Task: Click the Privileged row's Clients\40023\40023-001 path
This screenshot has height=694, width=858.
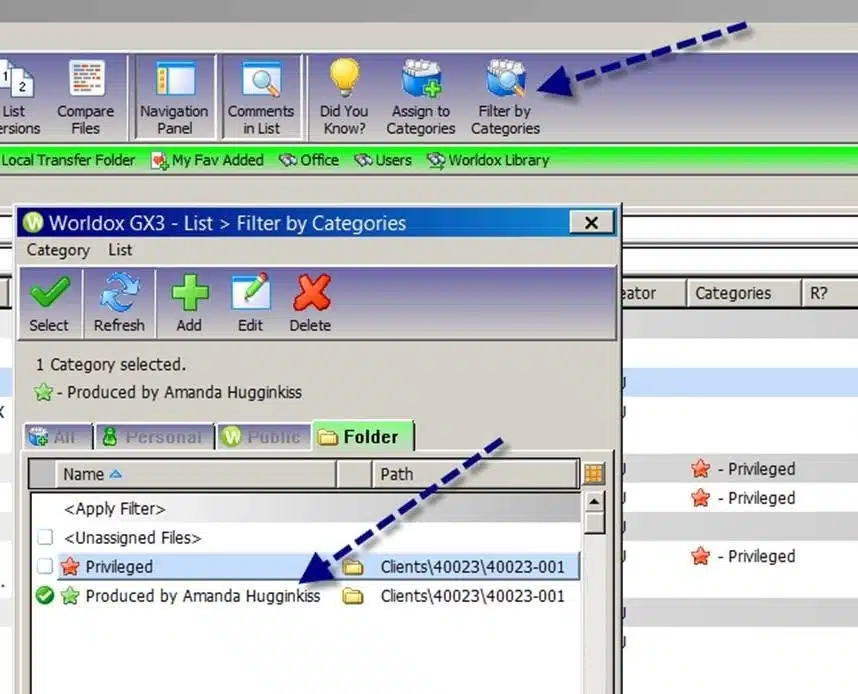Action: coord(473,566)
